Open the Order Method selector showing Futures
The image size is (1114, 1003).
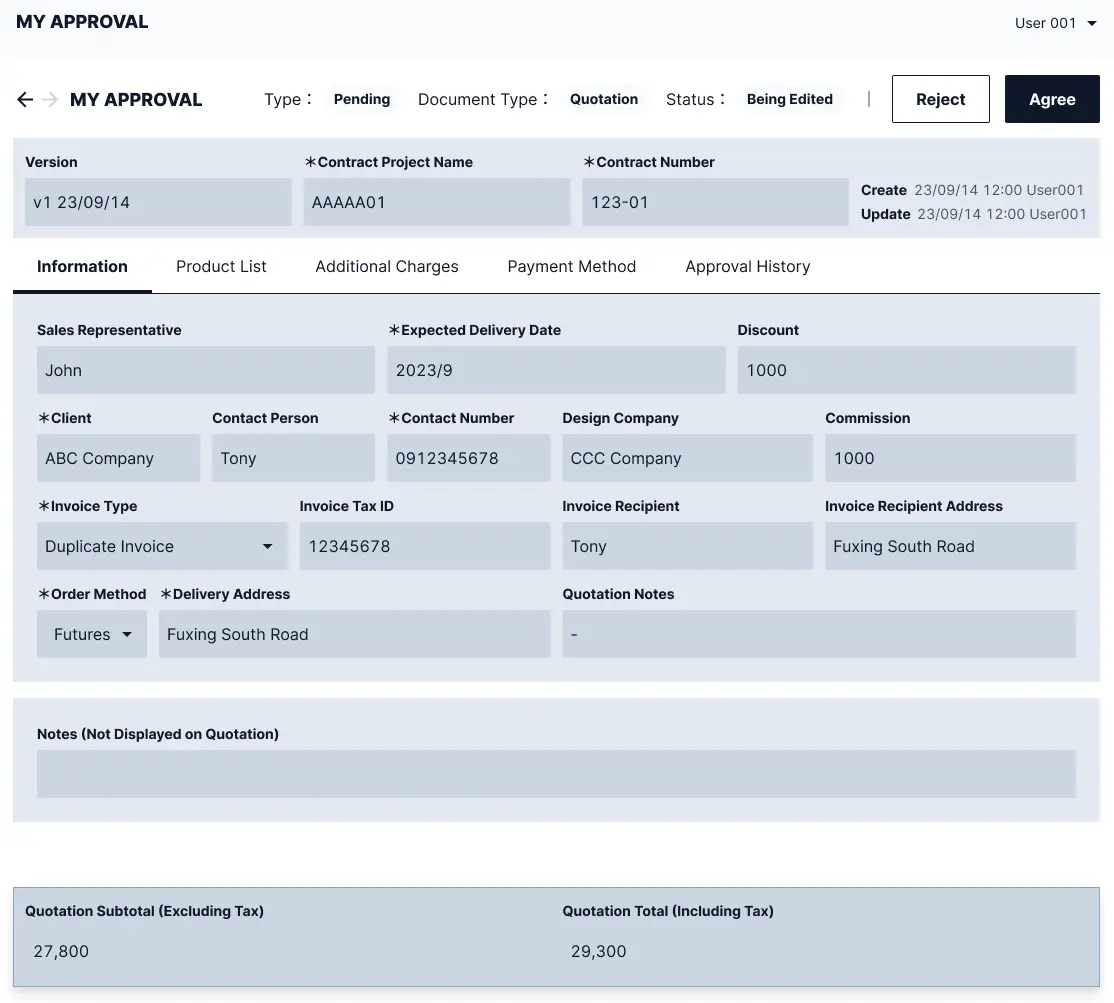(91, 634)
